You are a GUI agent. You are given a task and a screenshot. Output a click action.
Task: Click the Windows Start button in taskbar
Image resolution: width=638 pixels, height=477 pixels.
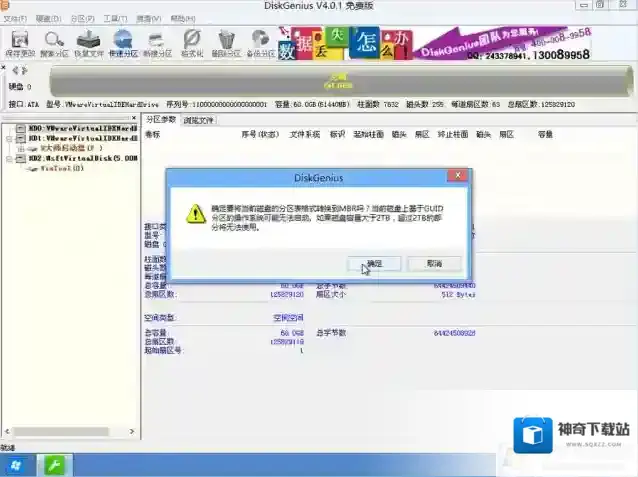(17, 466)
